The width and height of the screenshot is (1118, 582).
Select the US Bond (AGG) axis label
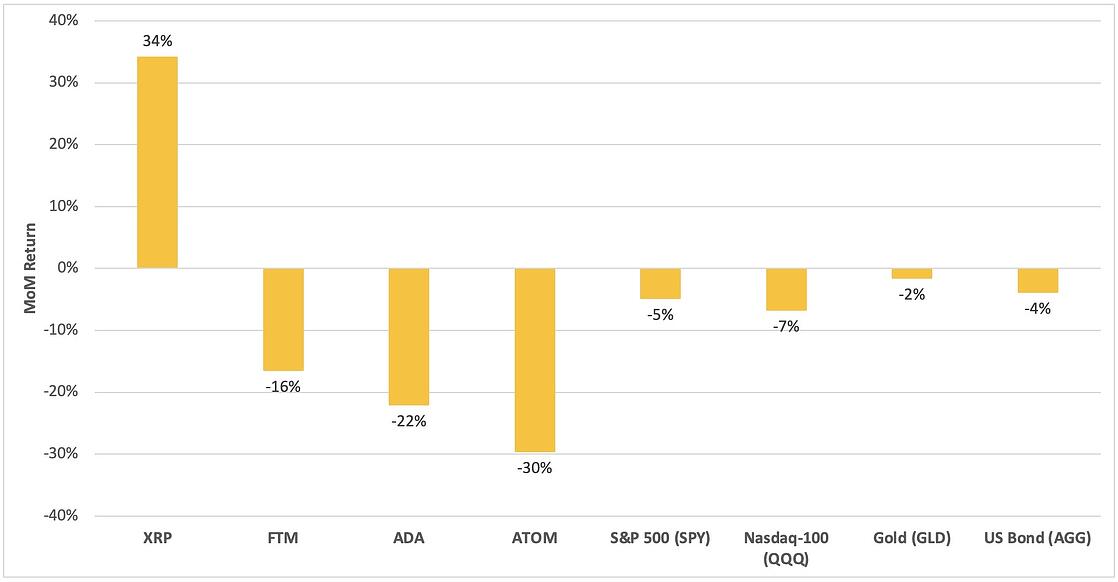click(x=1037, y=538)
